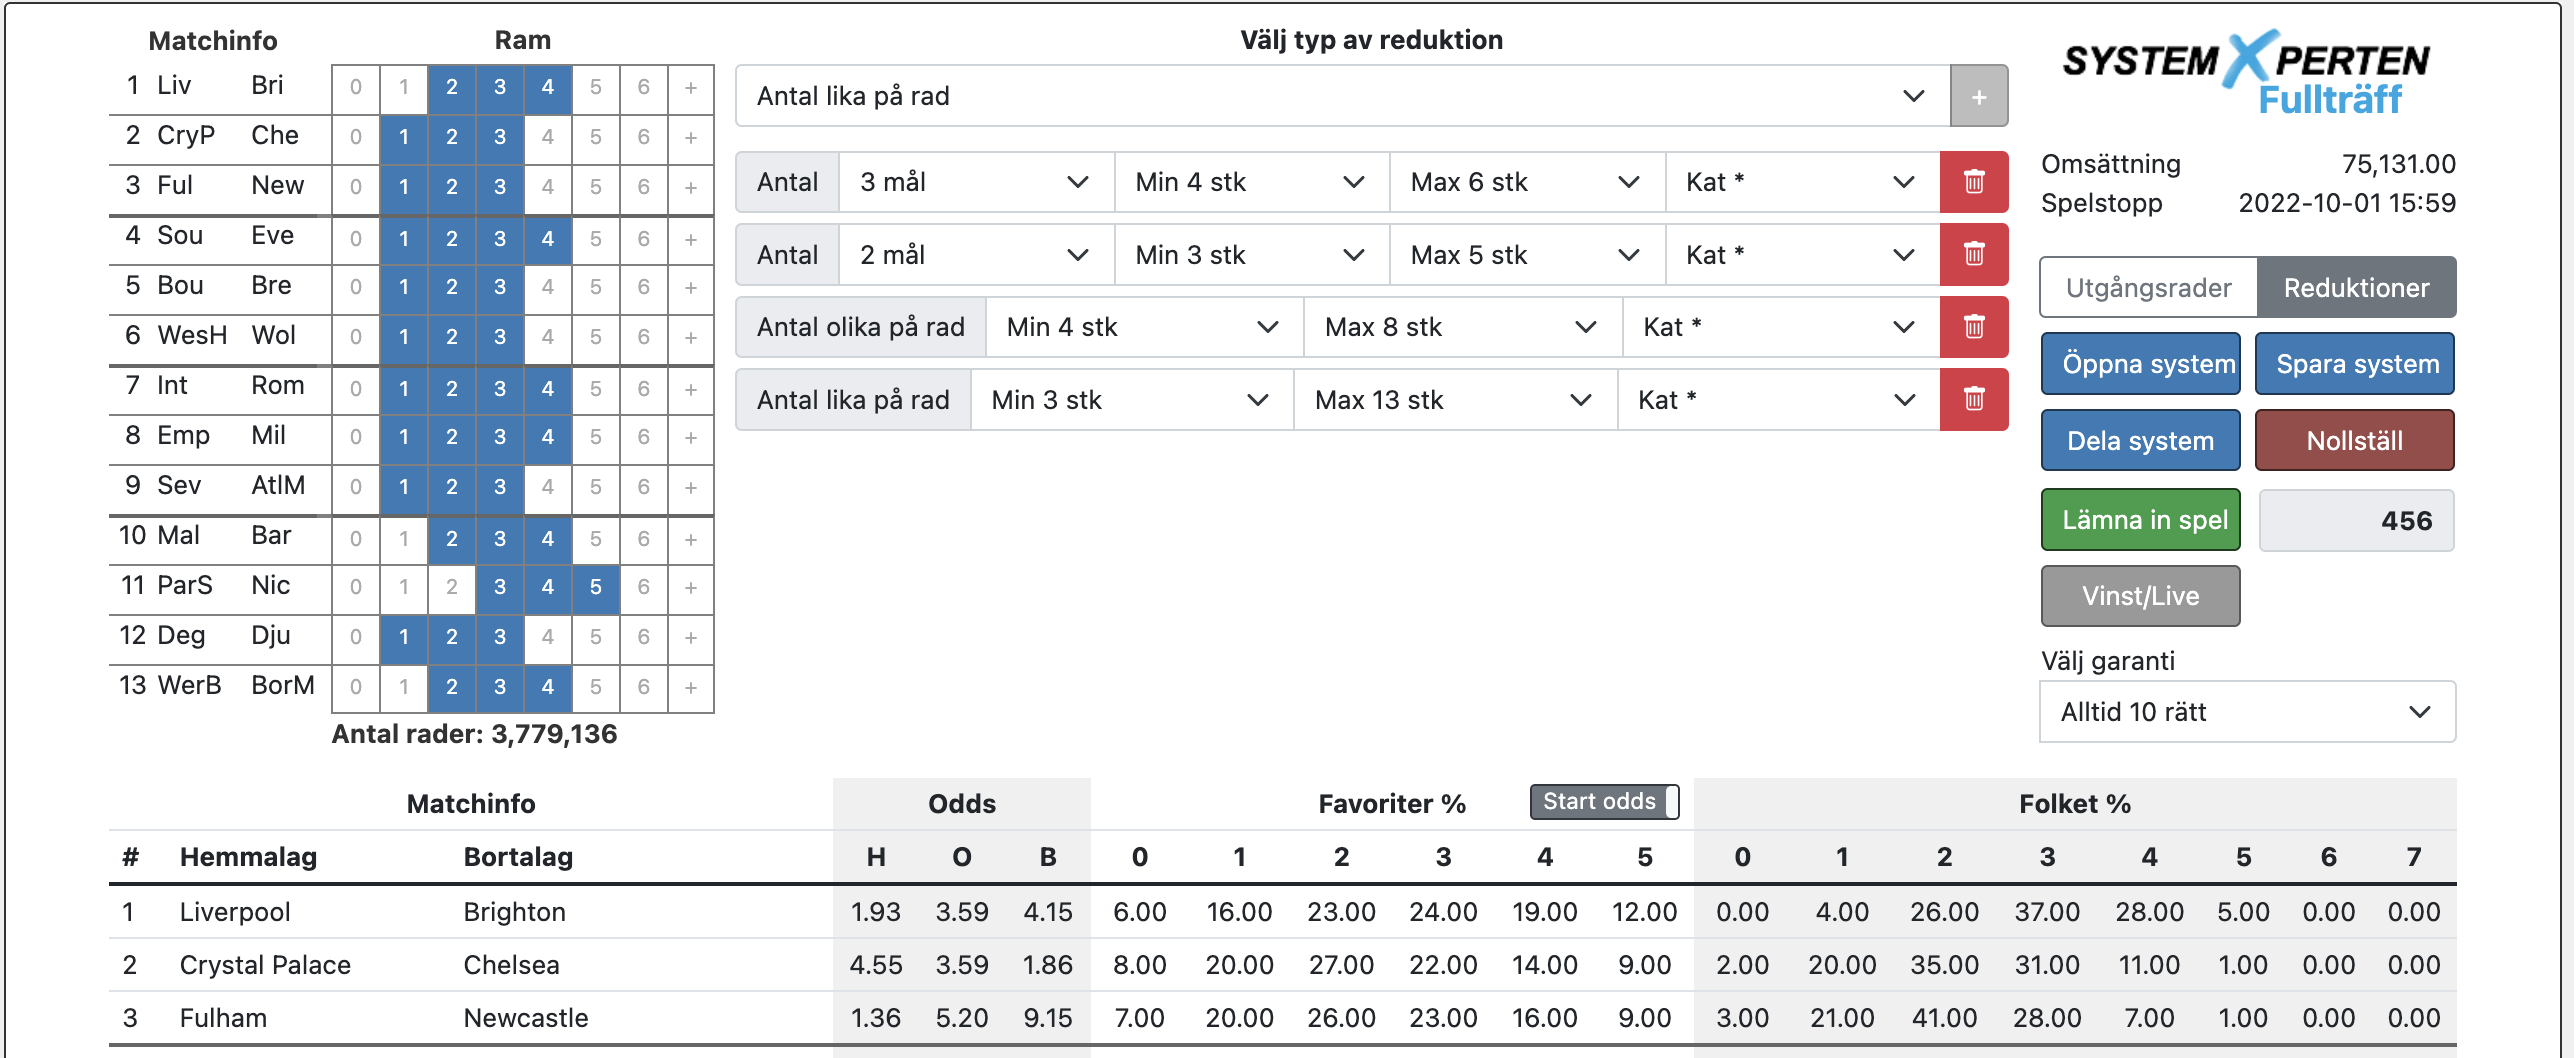Deselect goal count 4 for match 10 Mal-Bar

(547, 538)
